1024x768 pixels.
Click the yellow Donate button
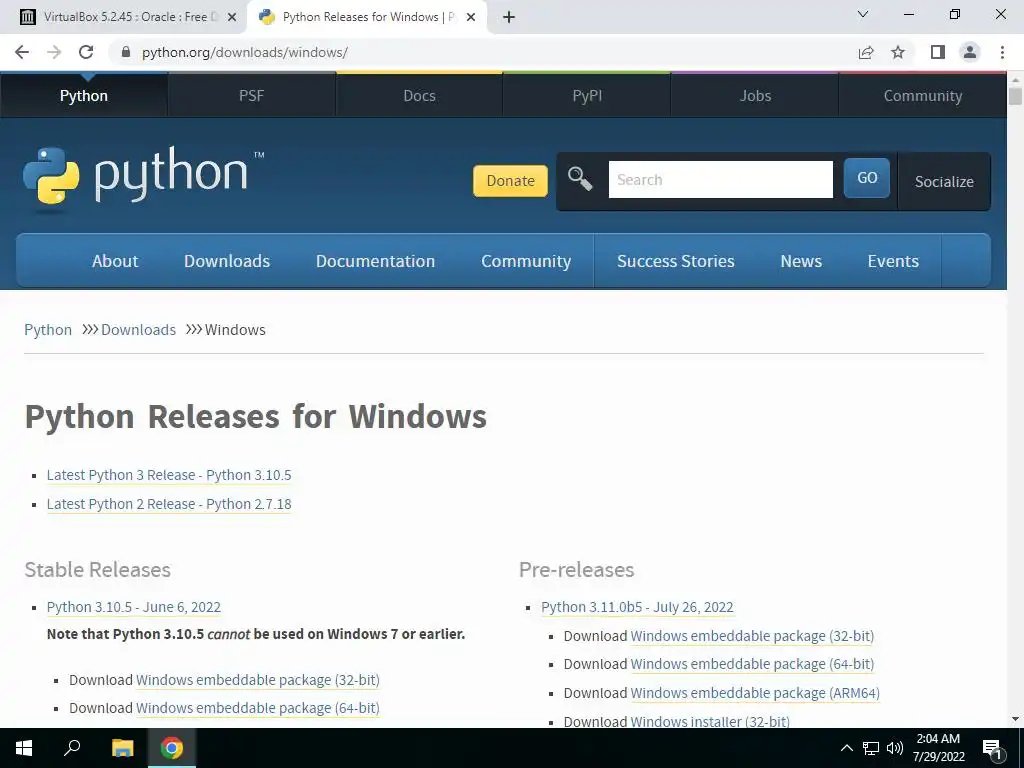click(510, 181)
